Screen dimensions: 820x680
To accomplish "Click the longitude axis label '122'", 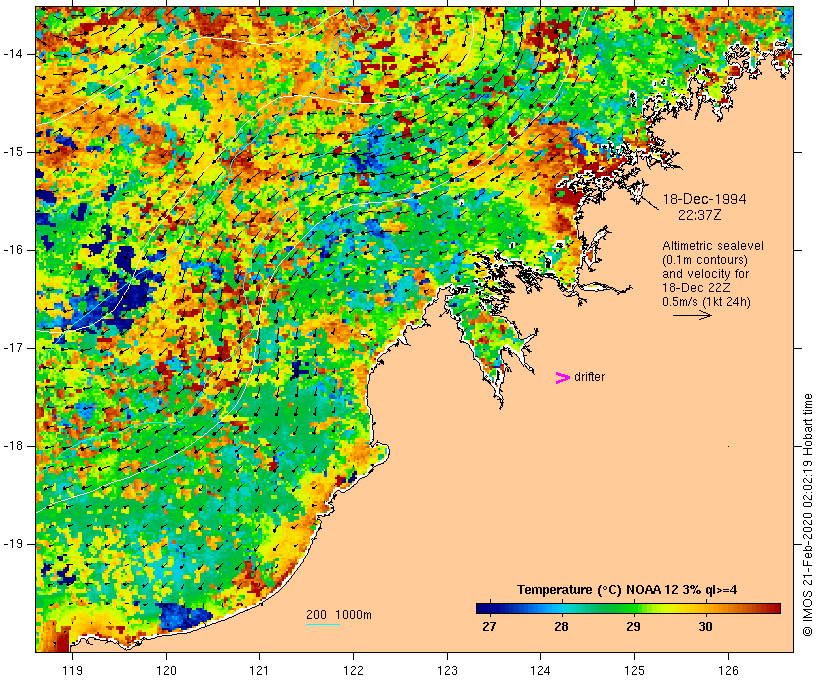I will coord(354,671).
